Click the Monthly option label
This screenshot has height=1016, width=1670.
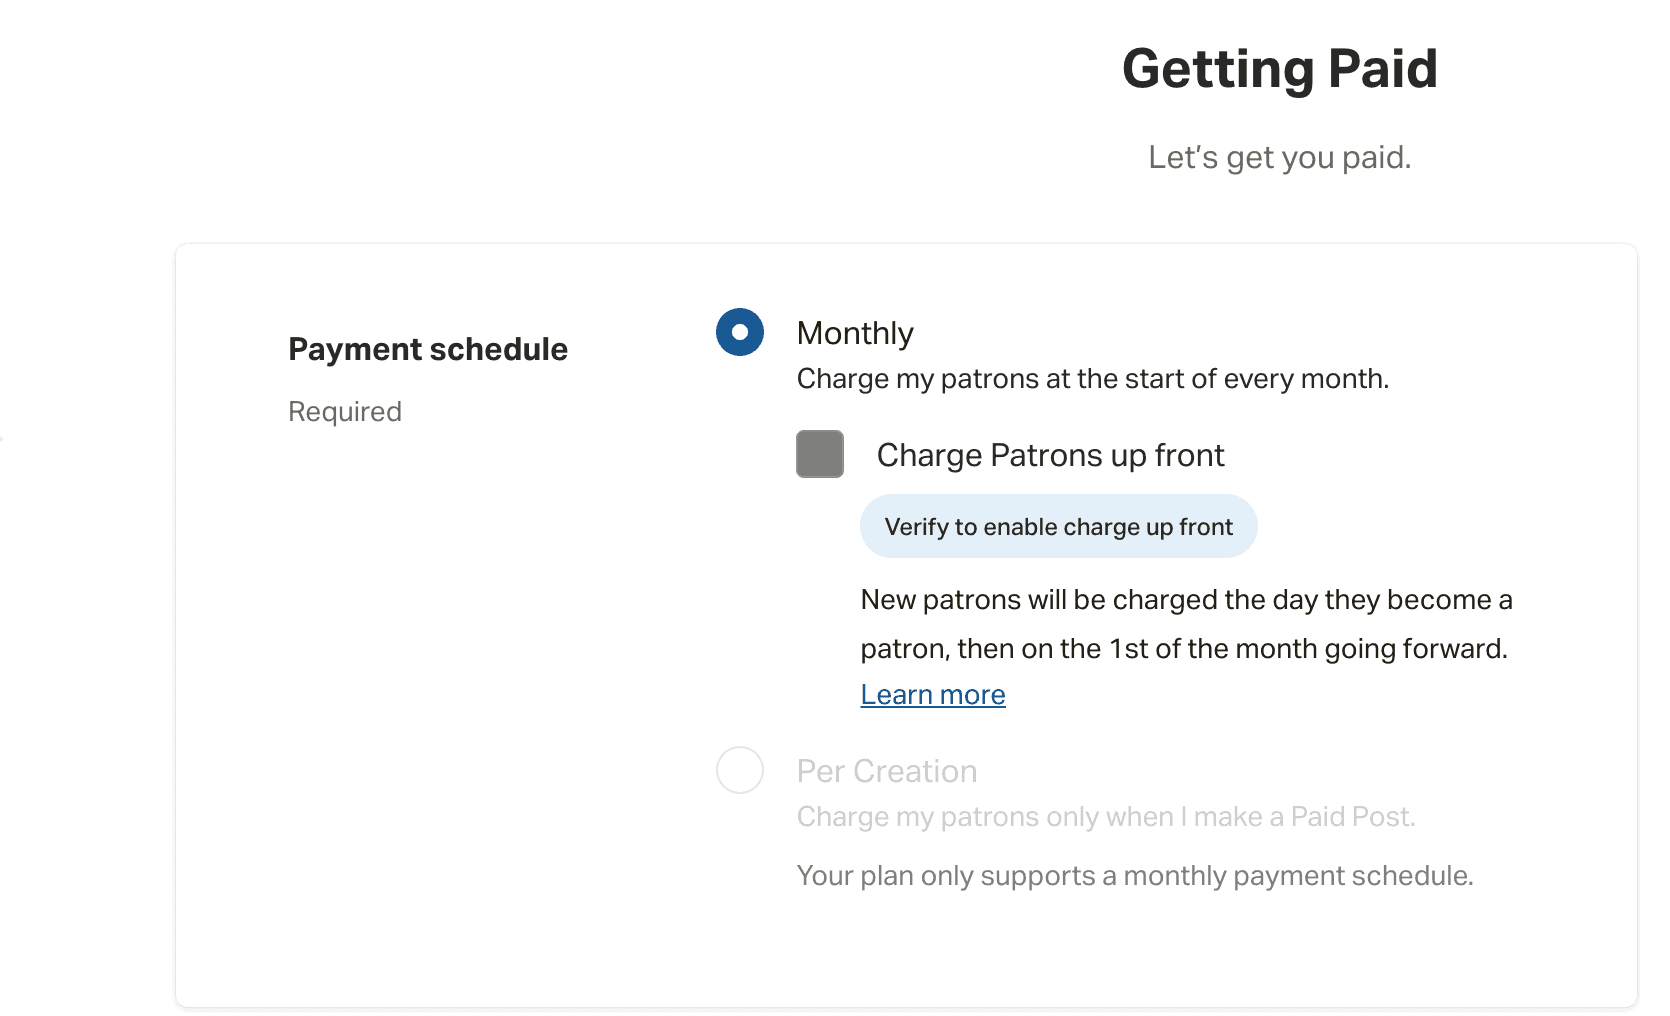click(855, 333)
